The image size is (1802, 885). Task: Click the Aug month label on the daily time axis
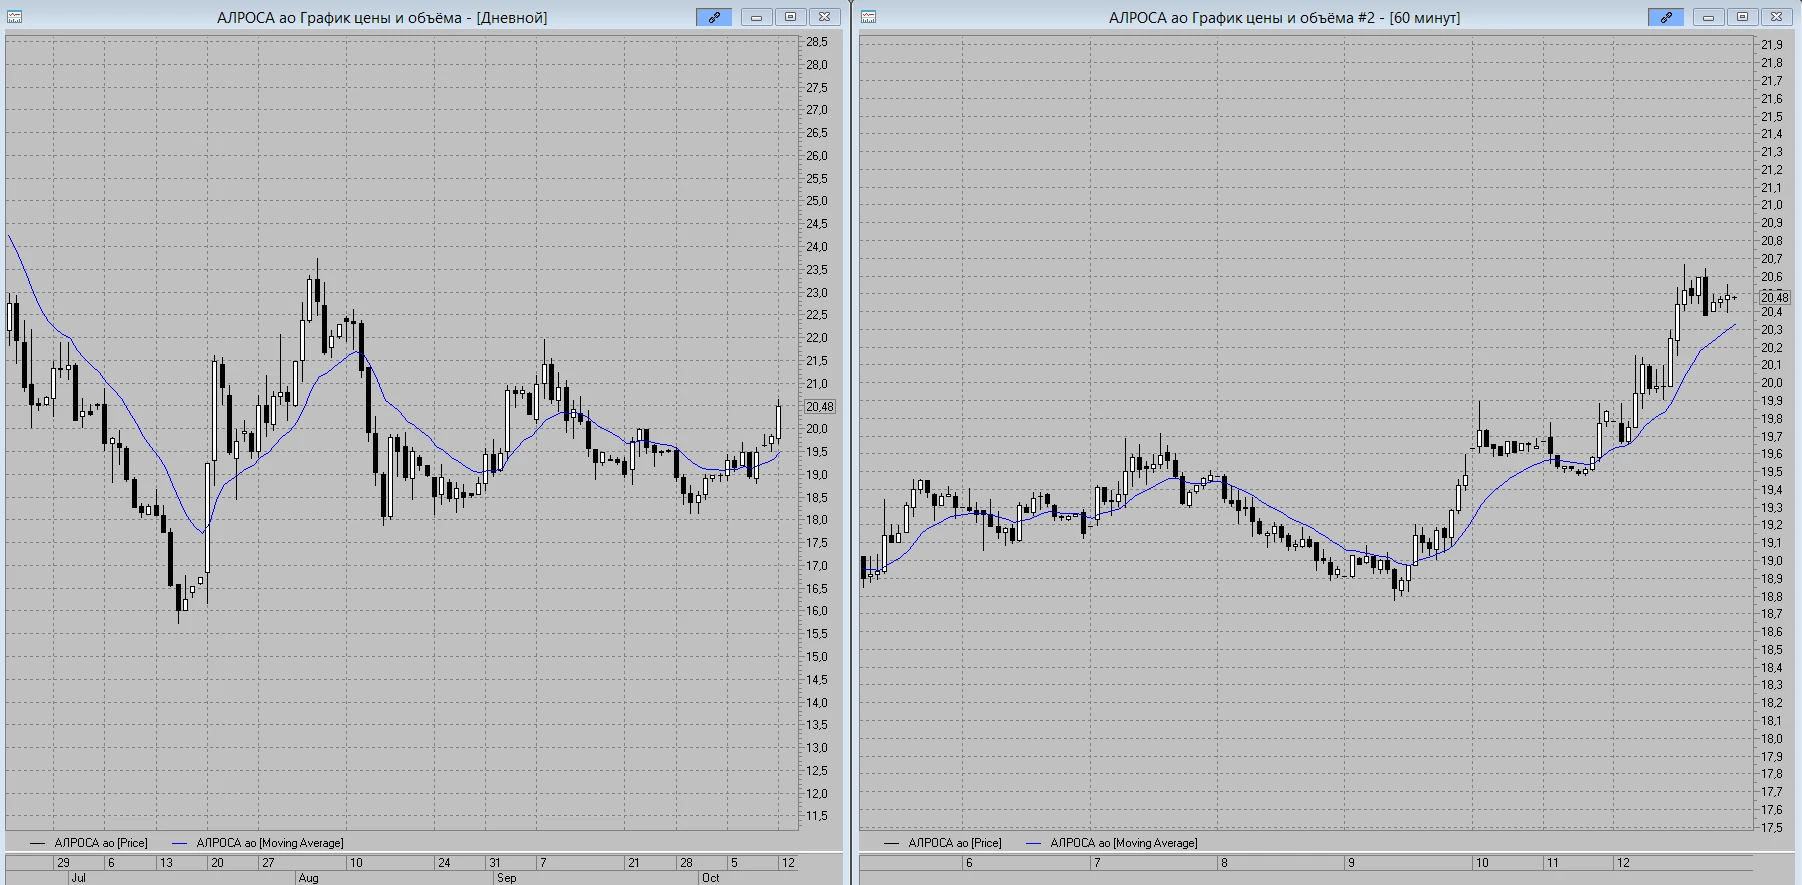(x=308, y=878)
